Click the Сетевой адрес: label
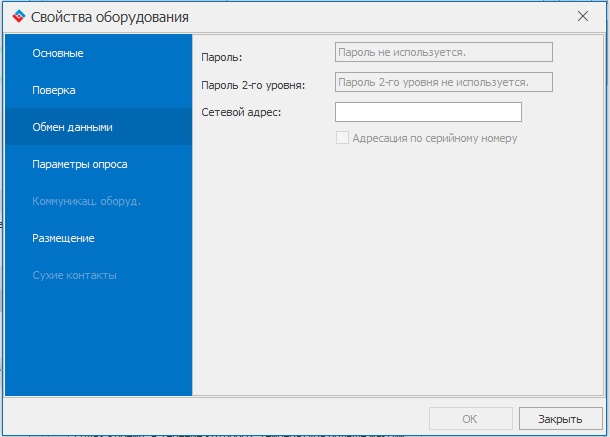The image size is (610, 437). click(241, 112)
